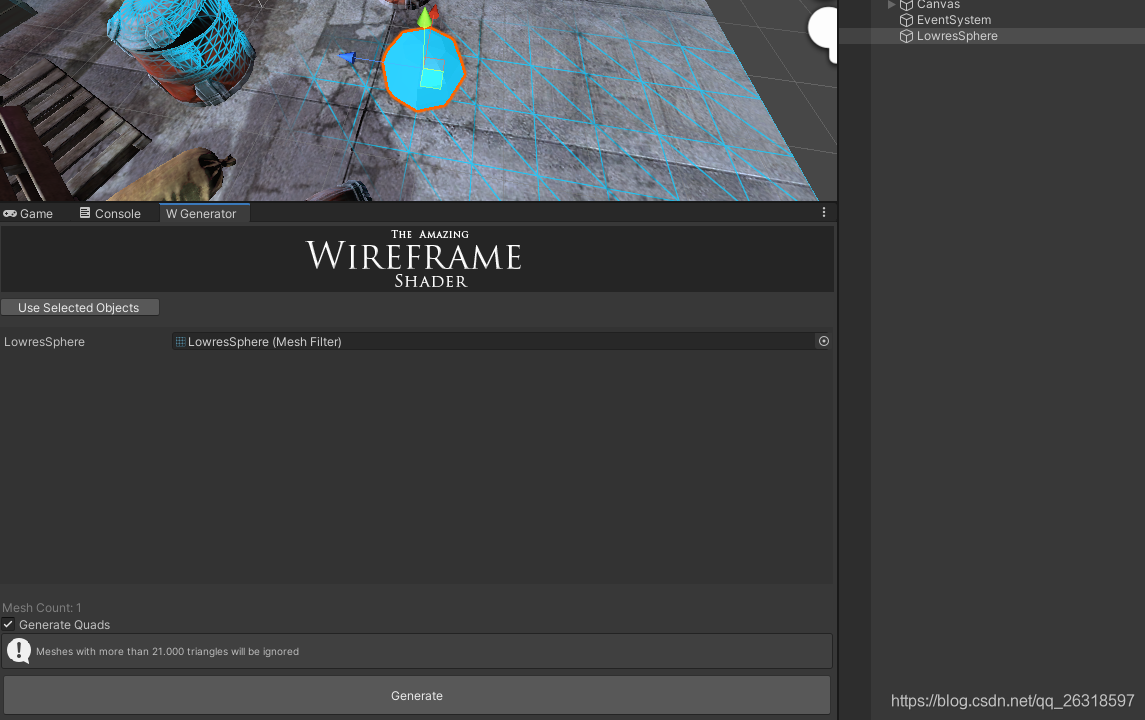
Task: Open object picker for Mesh Filter field
Action: [824, 341]
